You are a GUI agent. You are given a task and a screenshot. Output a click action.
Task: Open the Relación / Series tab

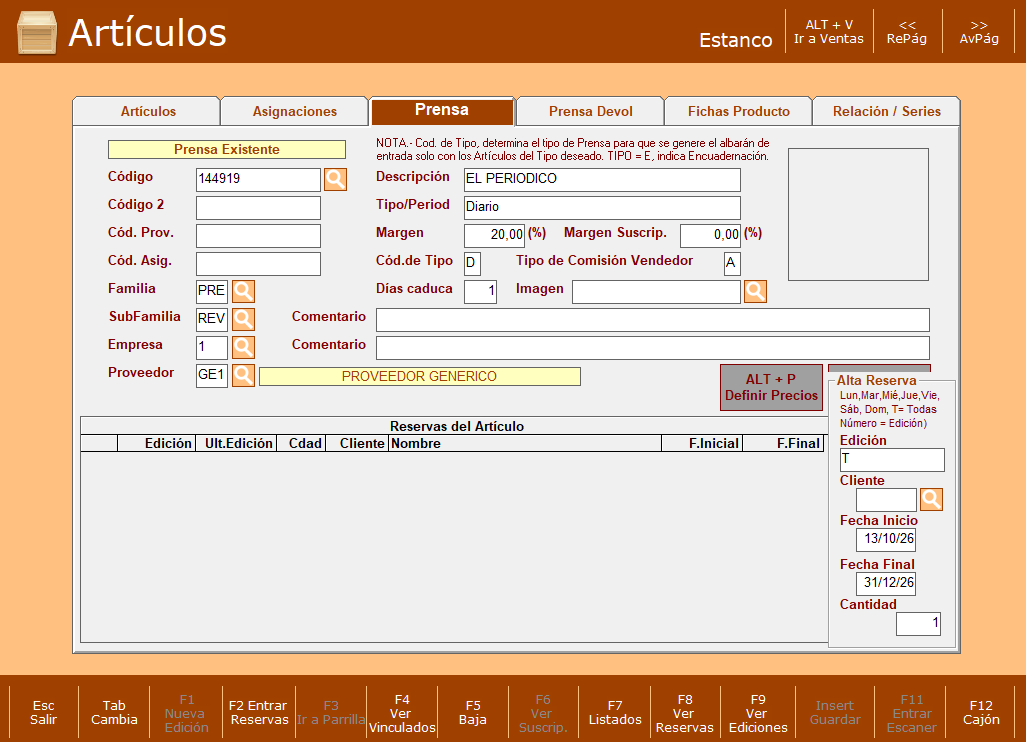point(886,111)
